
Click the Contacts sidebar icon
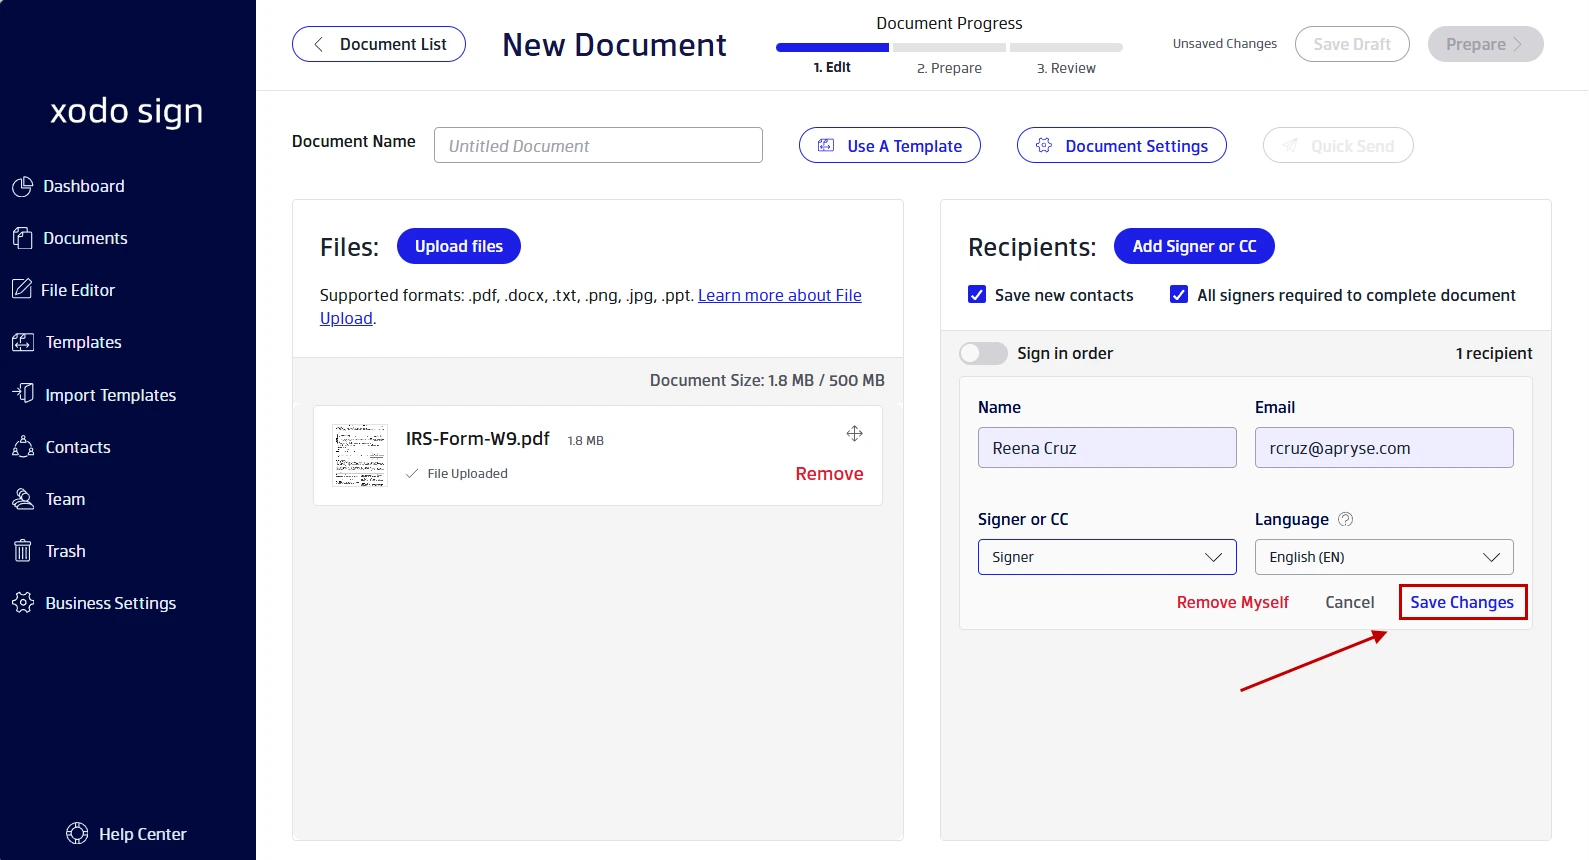coord(22,446)
